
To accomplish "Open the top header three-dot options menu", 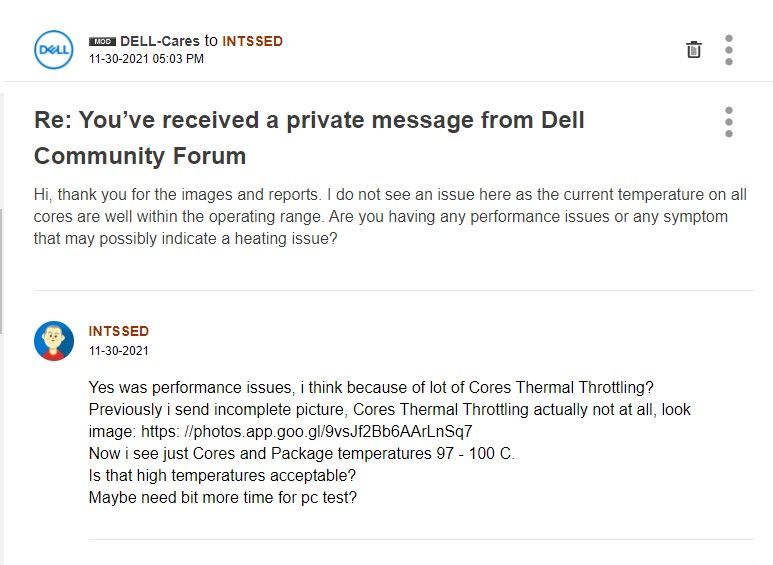I will pyautogui.click(x=729, y=49).
